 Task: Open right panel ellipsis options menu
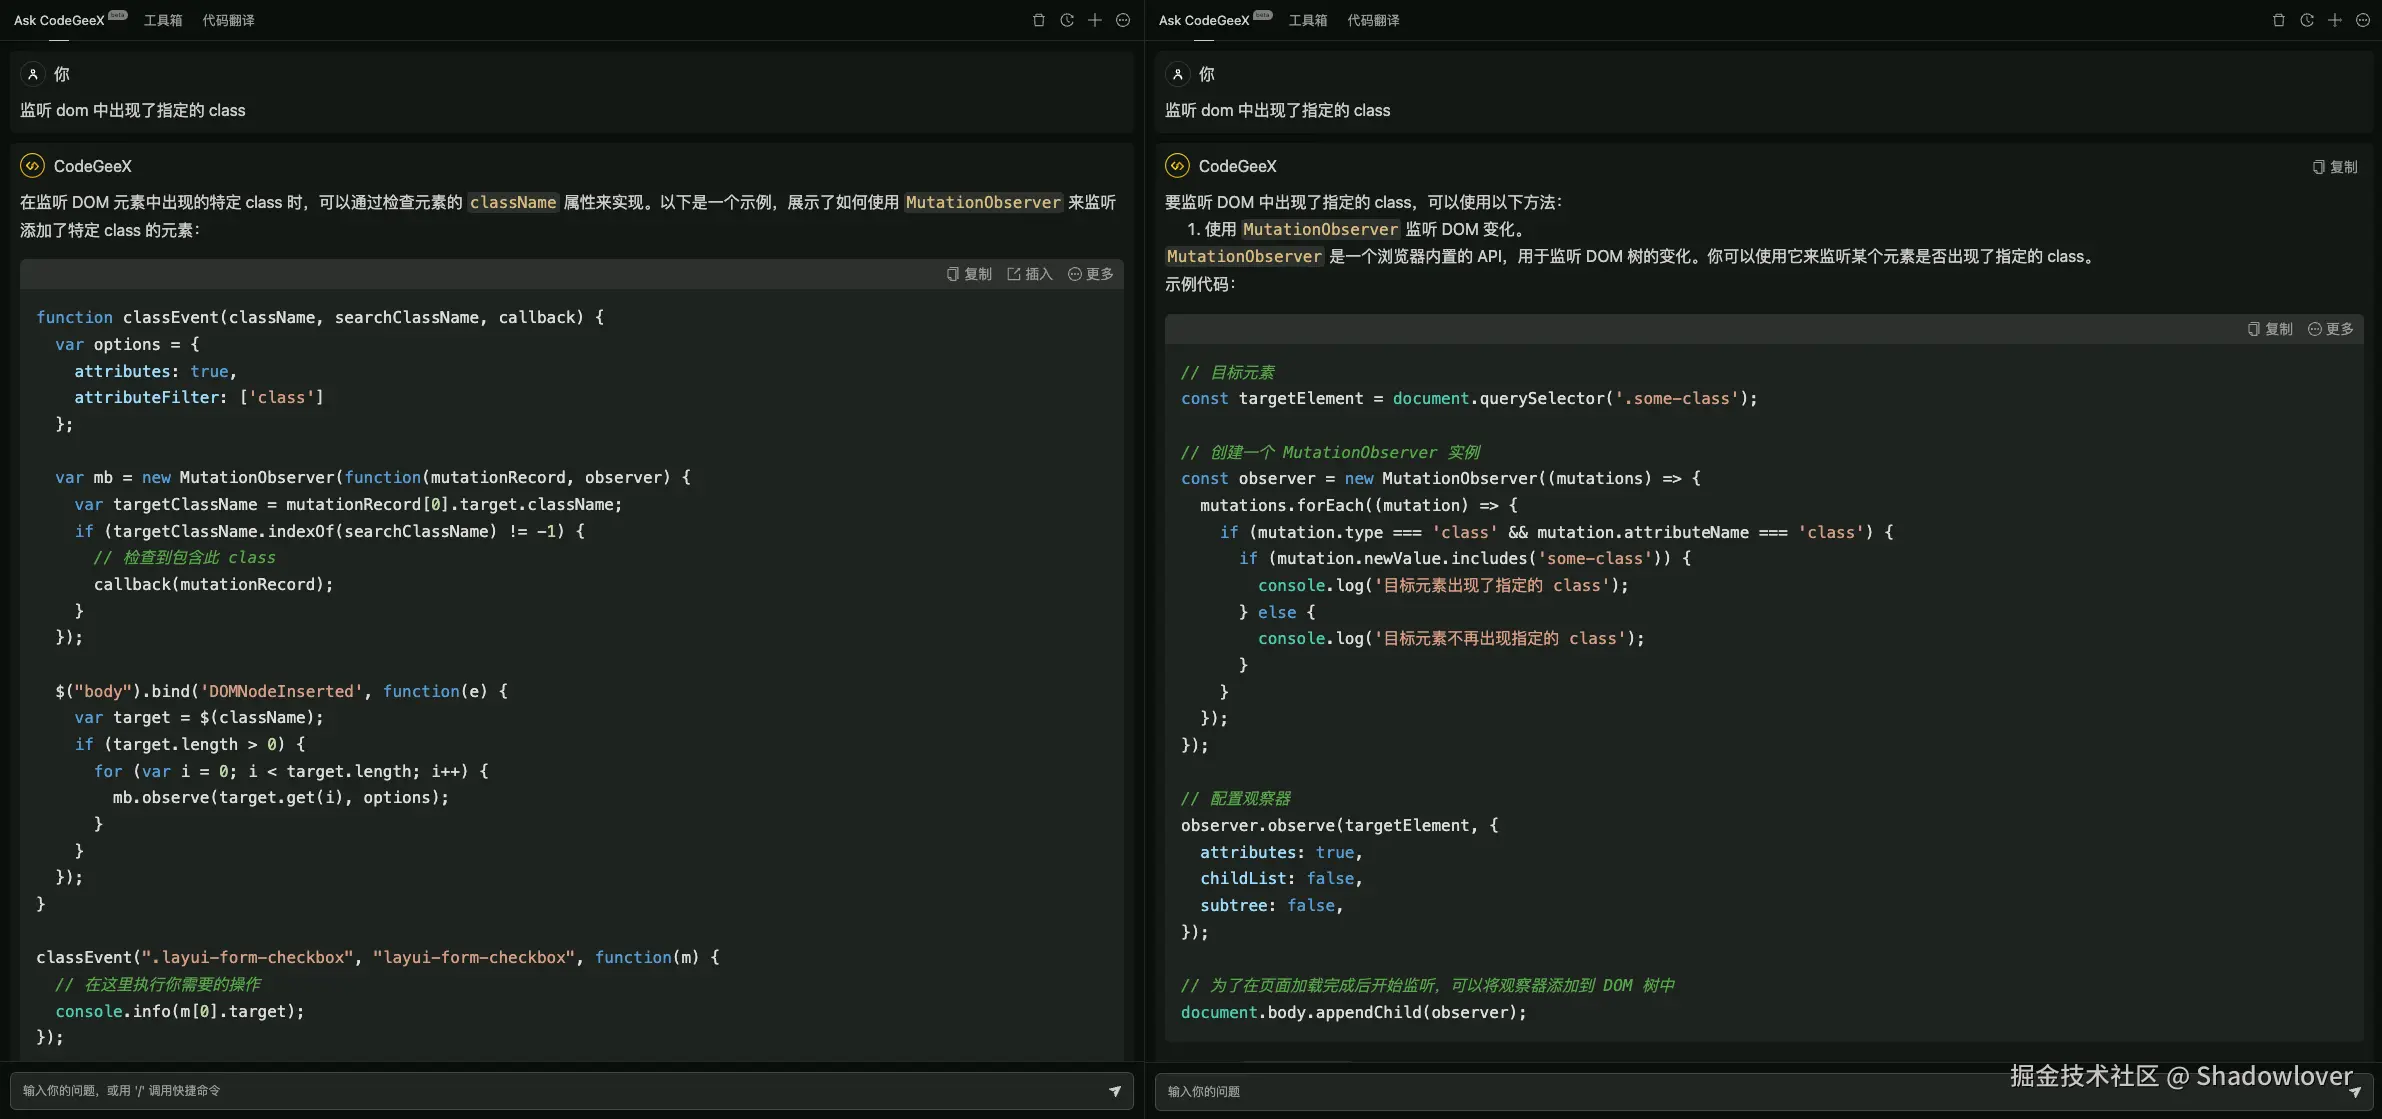2363,20
